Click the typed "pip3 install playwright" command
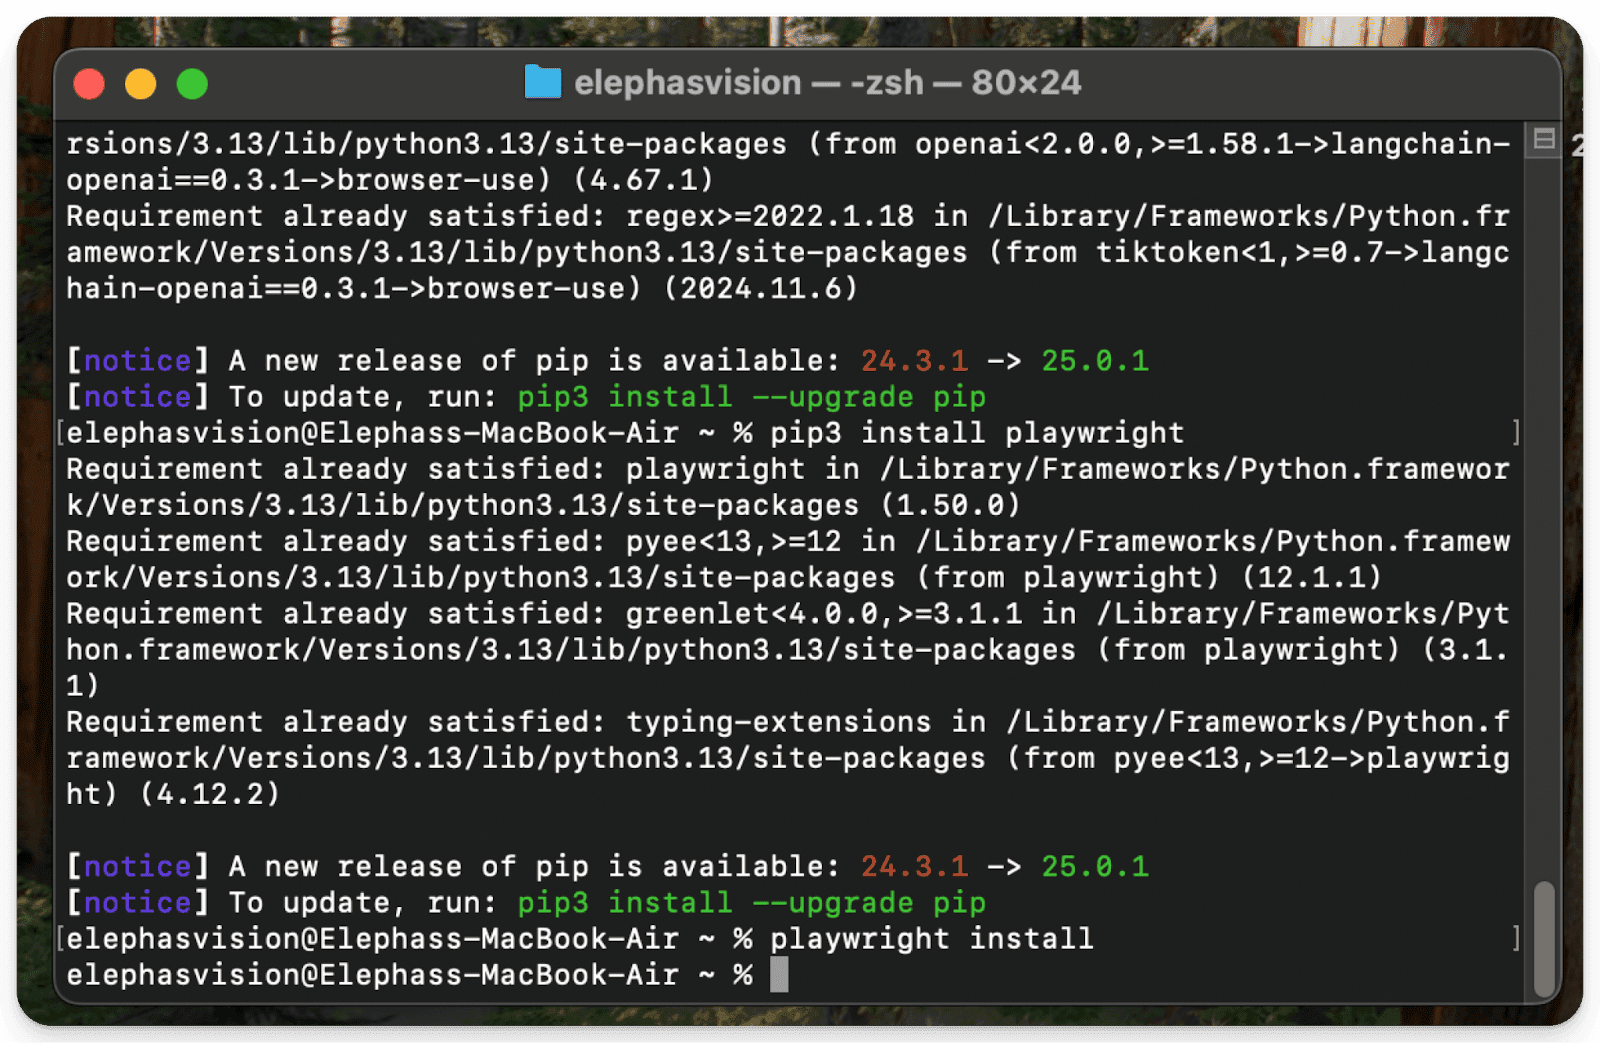The width and height of the screenshot is (1600, 1043). click(976, 433)
